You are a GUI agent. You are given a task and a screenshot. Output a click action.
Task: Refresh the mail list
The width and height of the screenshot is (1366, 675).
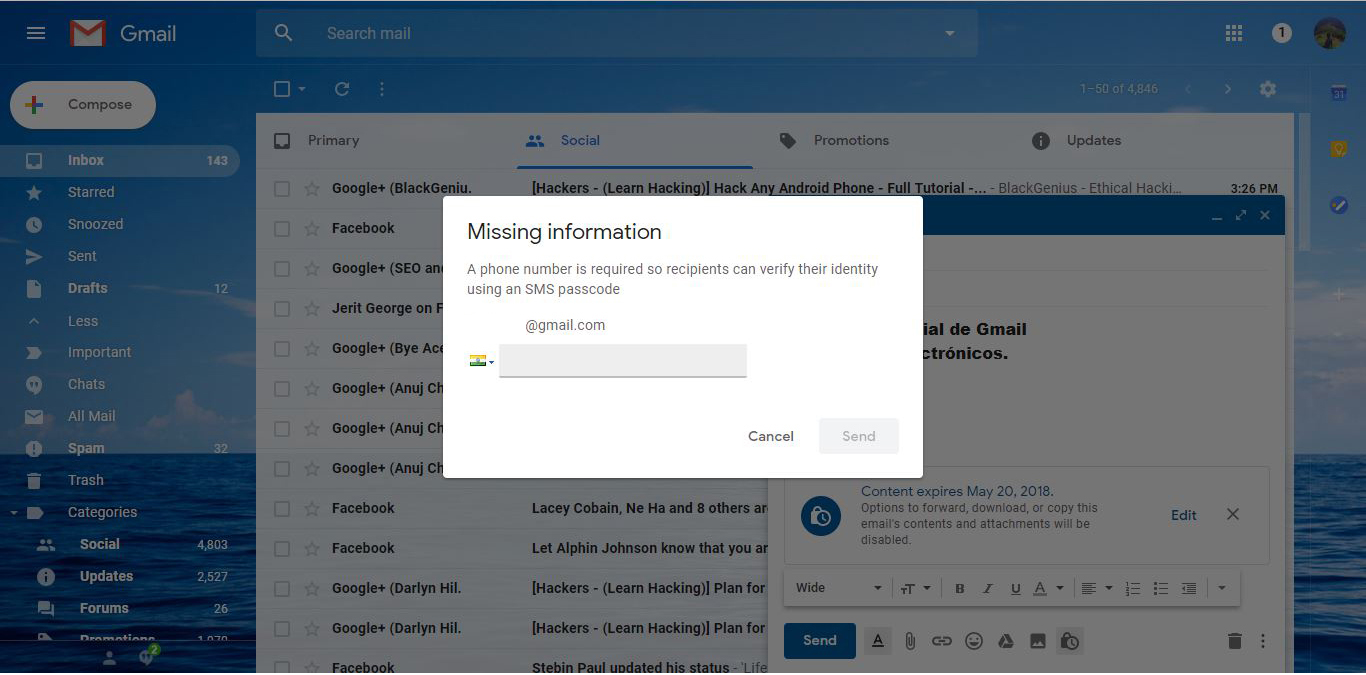[342, 89]
